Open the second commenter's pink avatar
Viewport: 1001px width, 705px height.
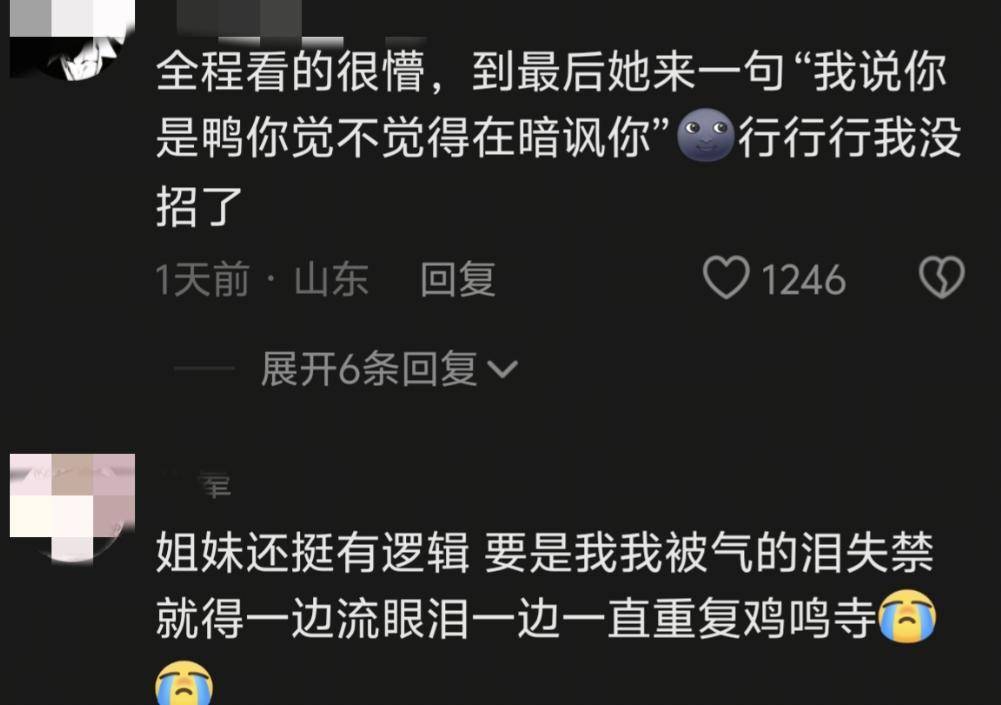72,508
